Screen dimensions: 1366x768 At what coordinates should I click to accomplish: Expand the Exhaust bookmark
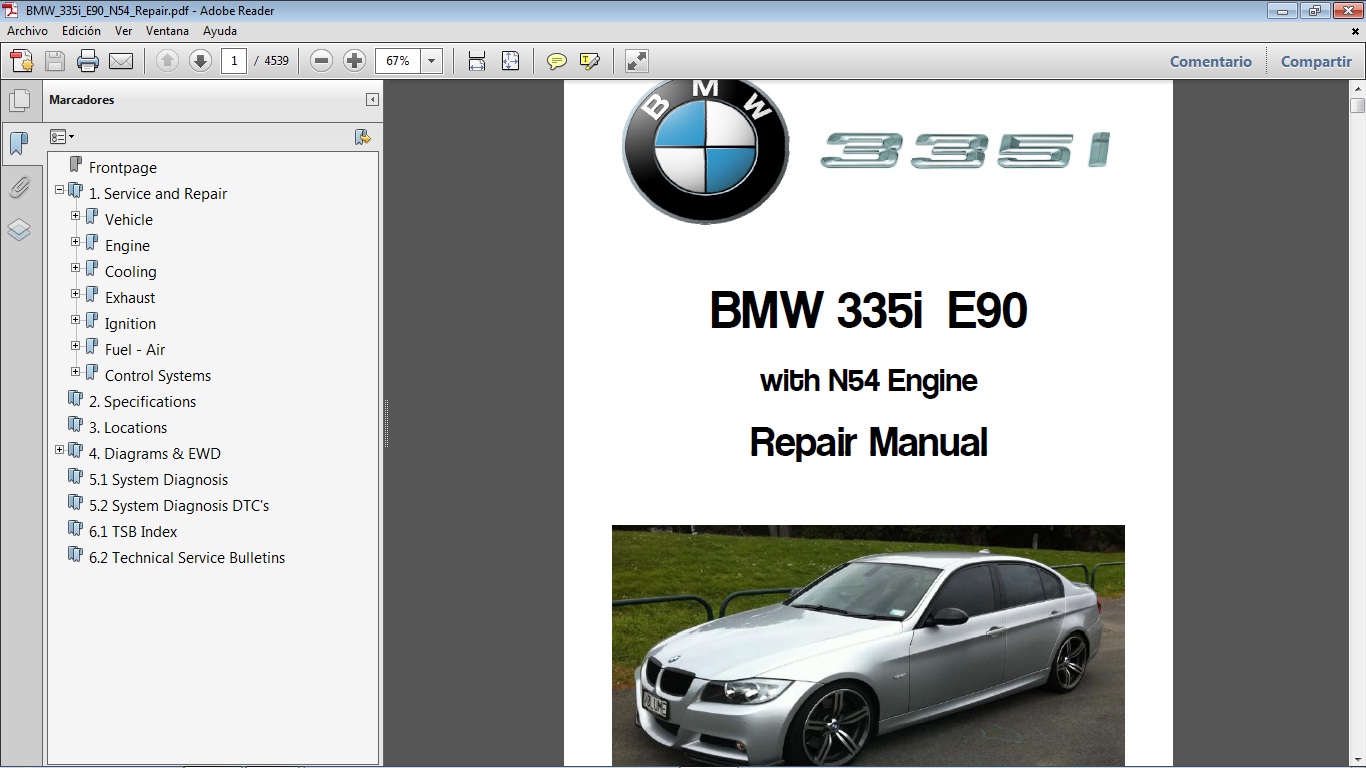point(76,293)
